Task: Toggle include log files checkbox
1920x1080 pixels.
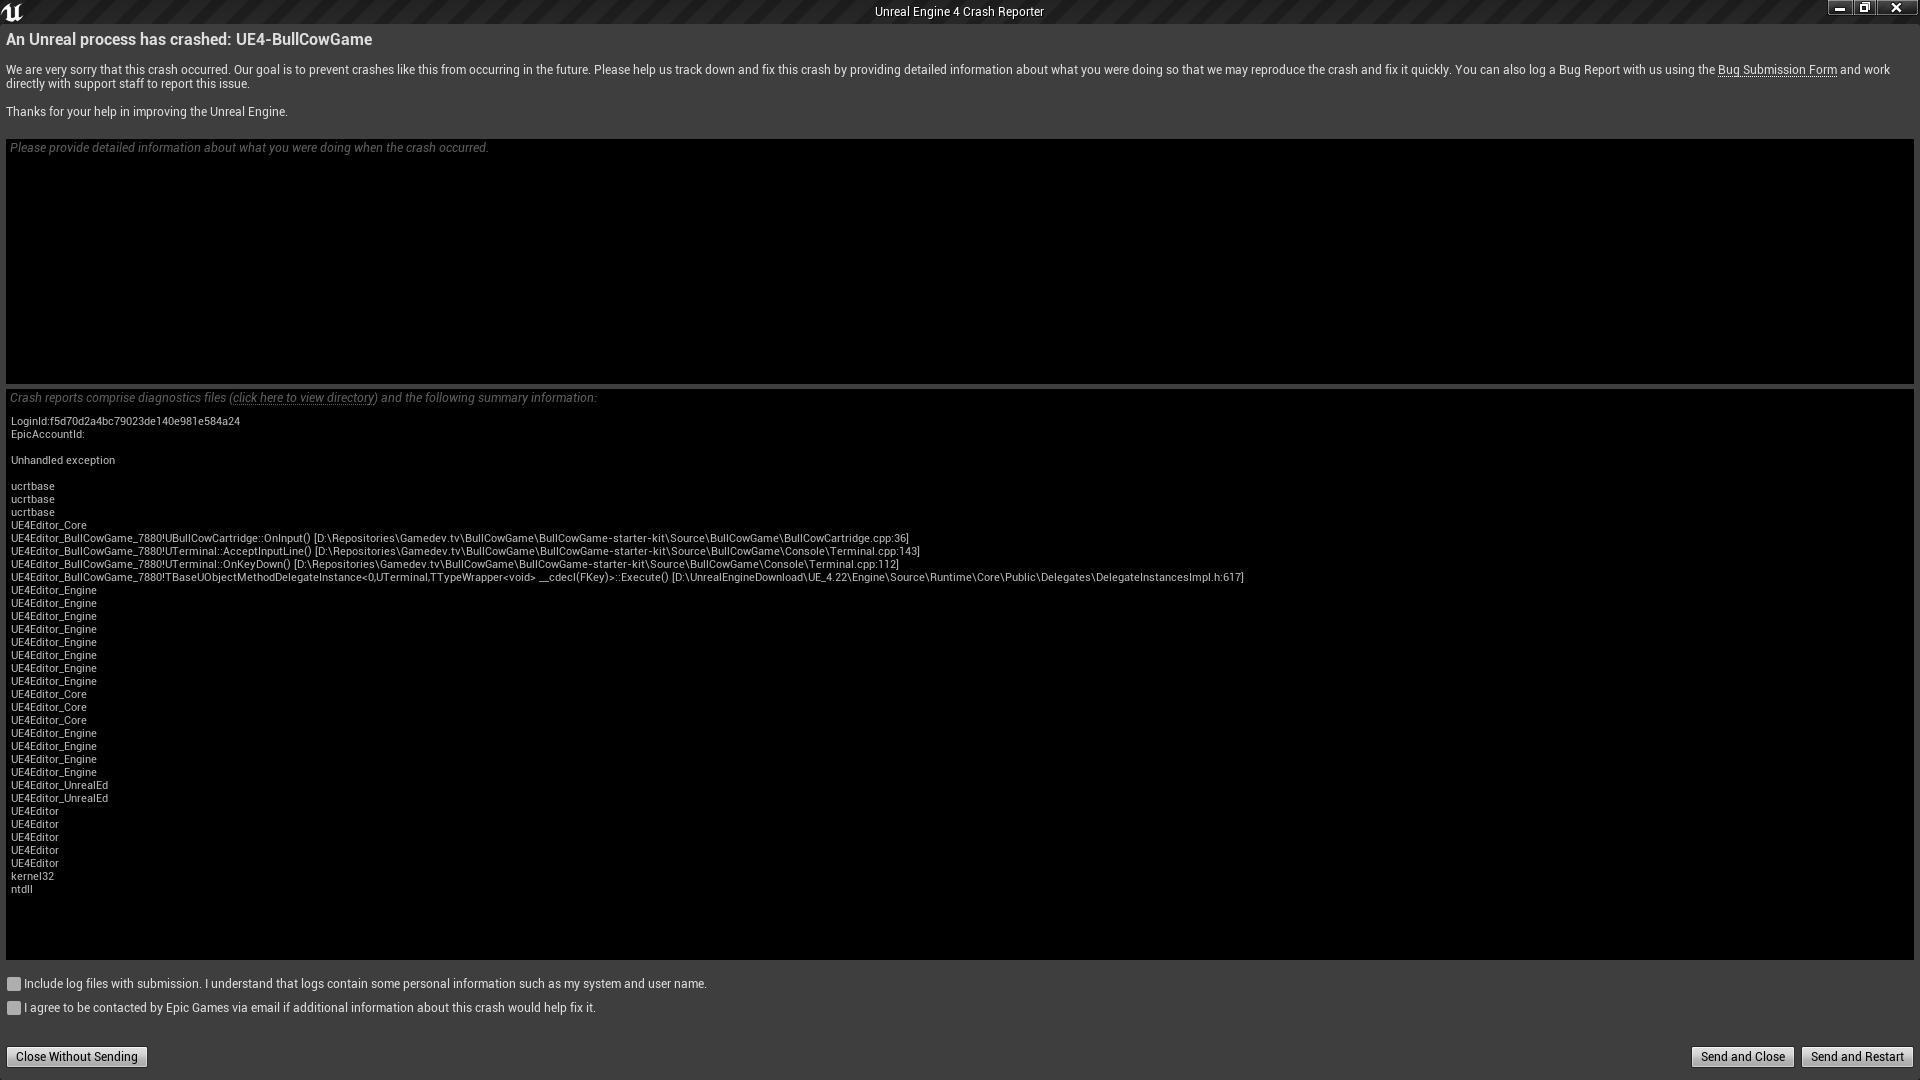Action: [13, 984]
